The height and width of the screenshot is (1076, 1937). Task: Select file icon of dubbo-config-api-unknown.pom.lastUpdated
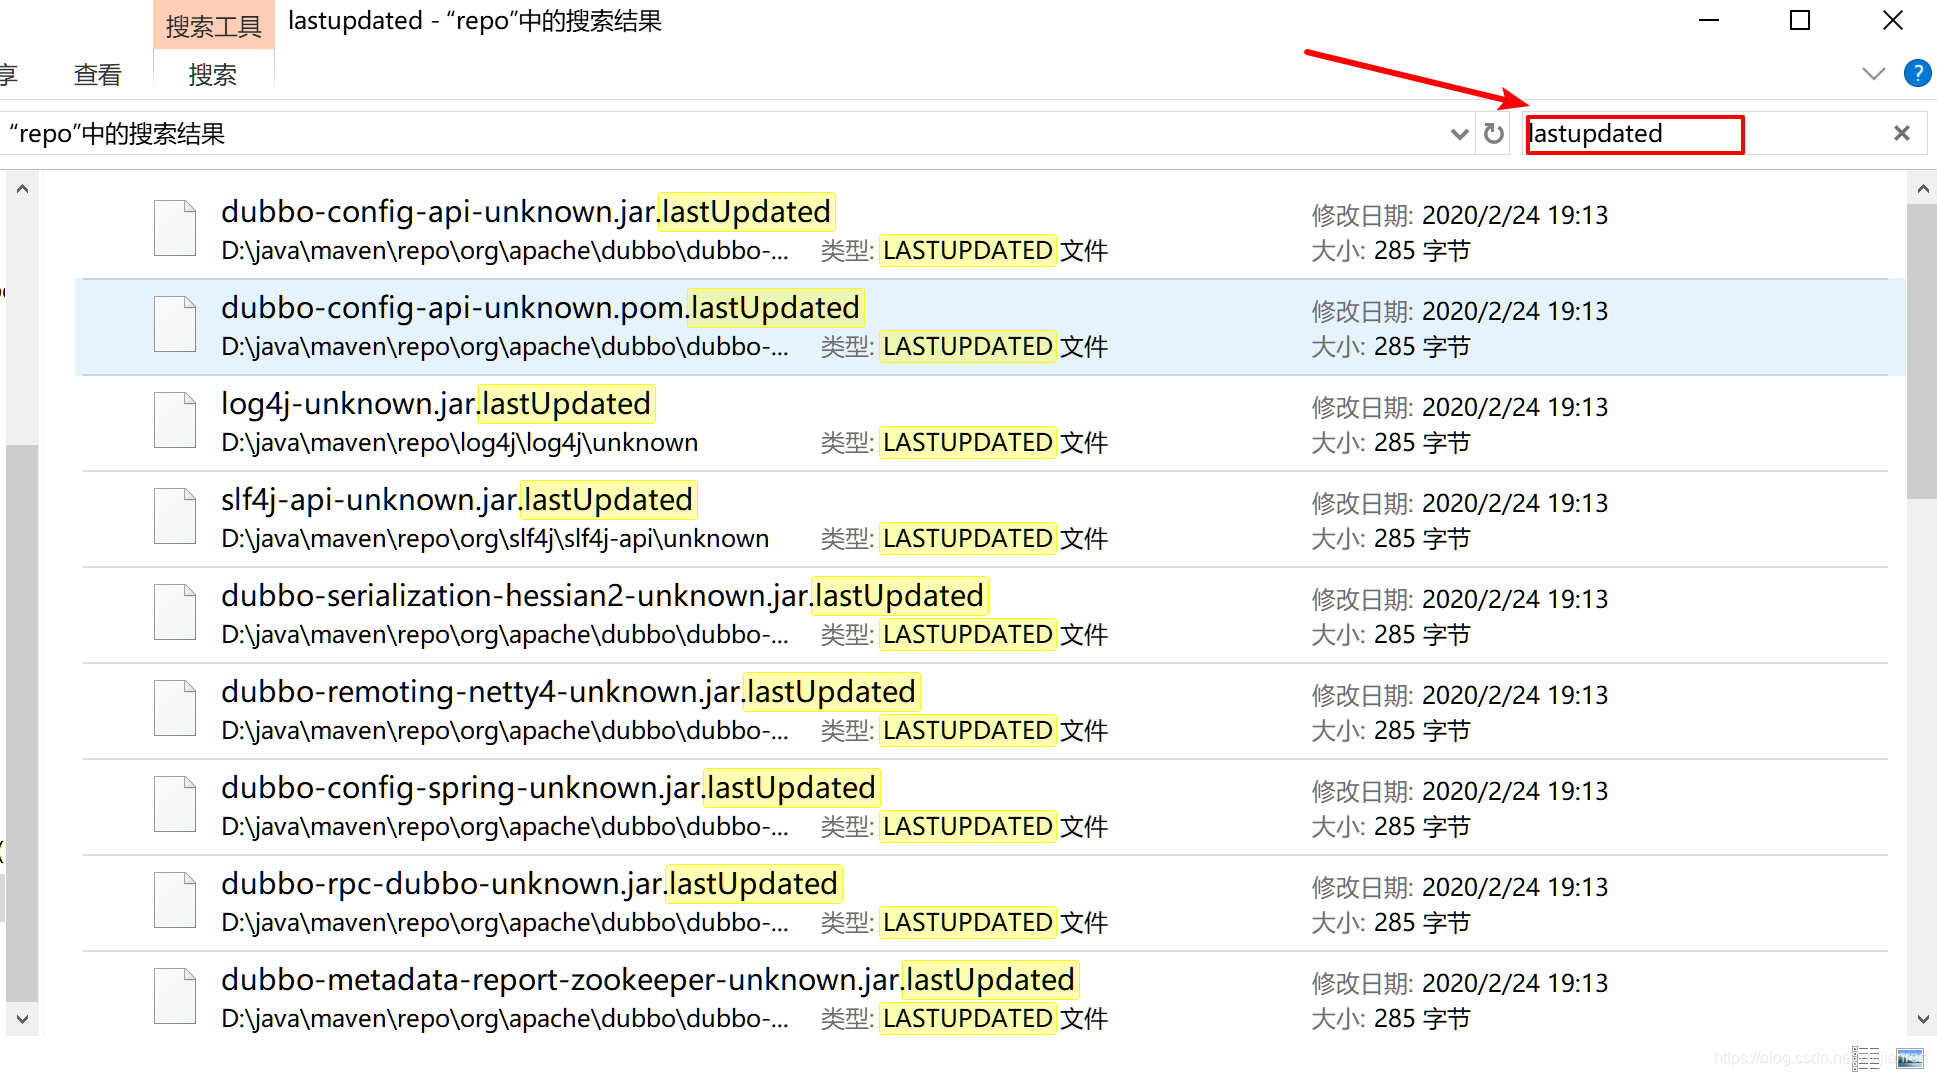[175, 324]
